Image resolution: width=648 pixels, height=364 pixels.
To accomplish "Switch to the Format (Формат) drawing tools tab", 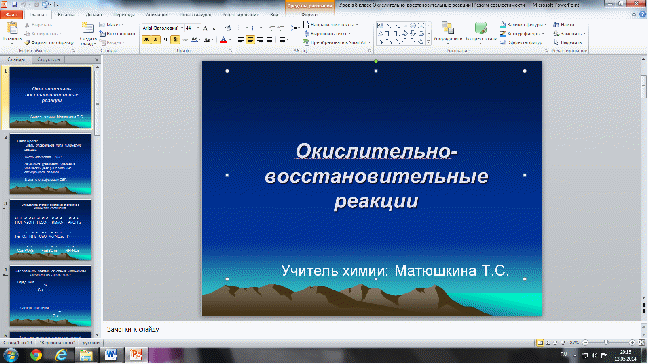I will tap(310, 14).
